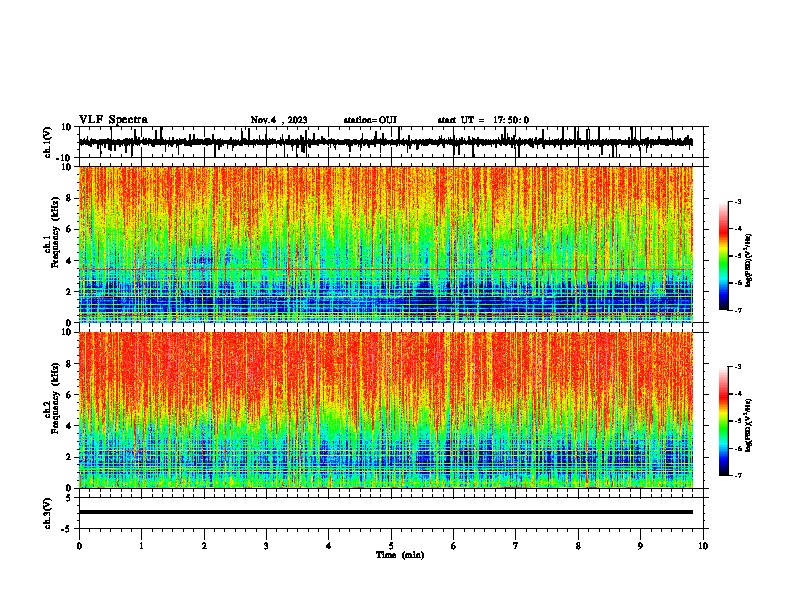Click the 'ch.1(V)' waveform axis label

click(x=47, y=142)
